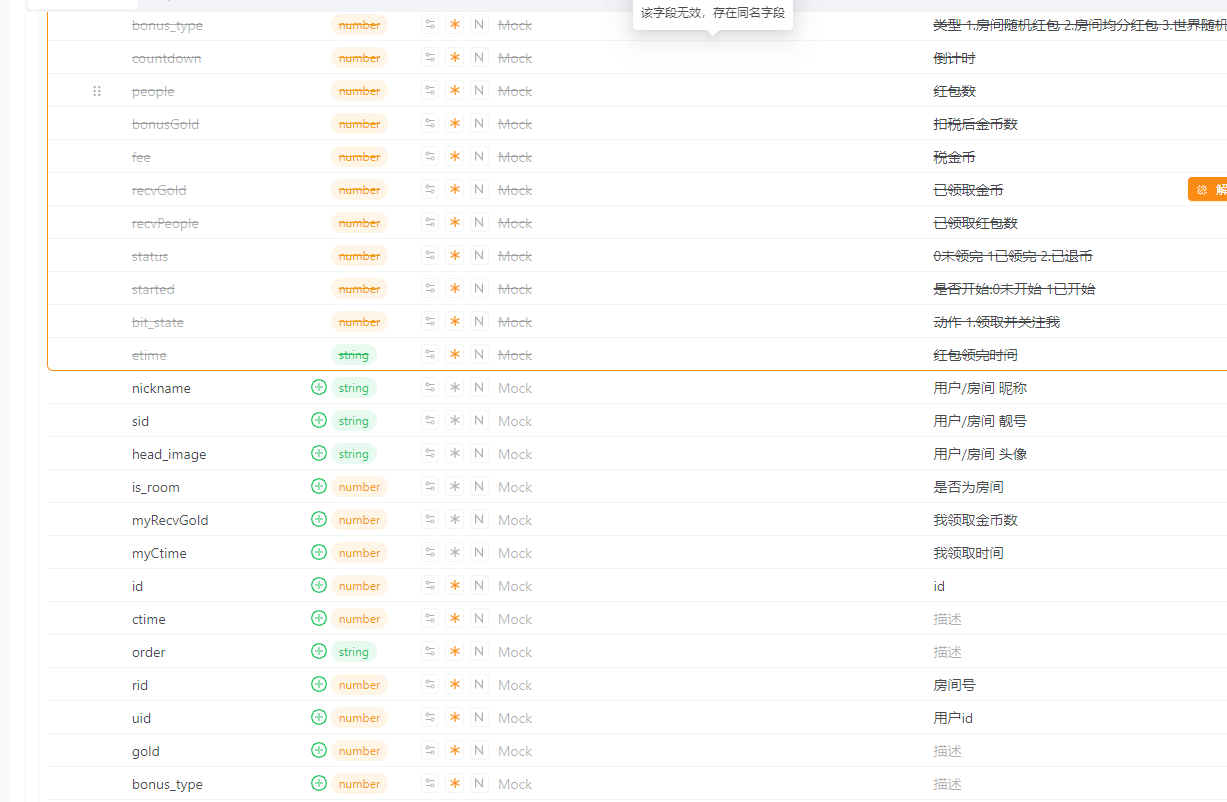Grab the drag handle beside people
This screenshot has width=1227, height=802.
[97, 90]
